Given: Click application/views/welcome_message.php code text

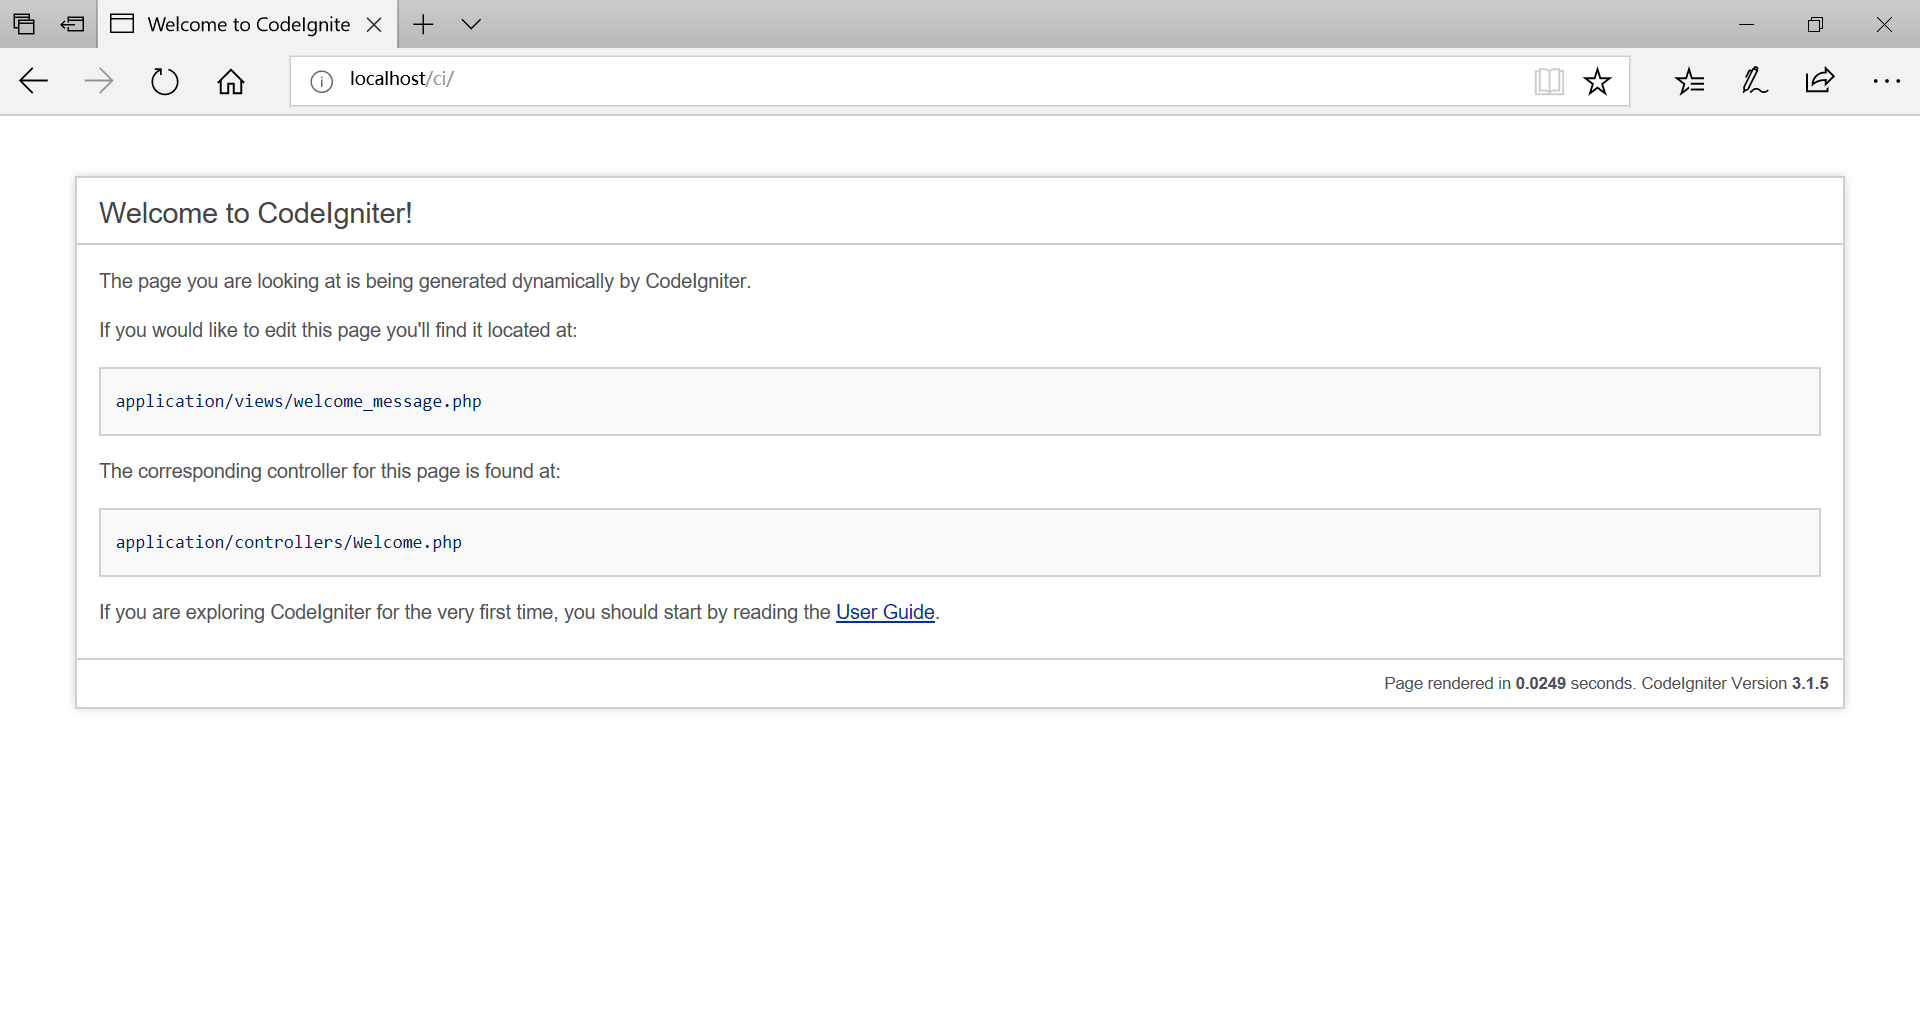Looking at the screenshot, I should 298,401.
